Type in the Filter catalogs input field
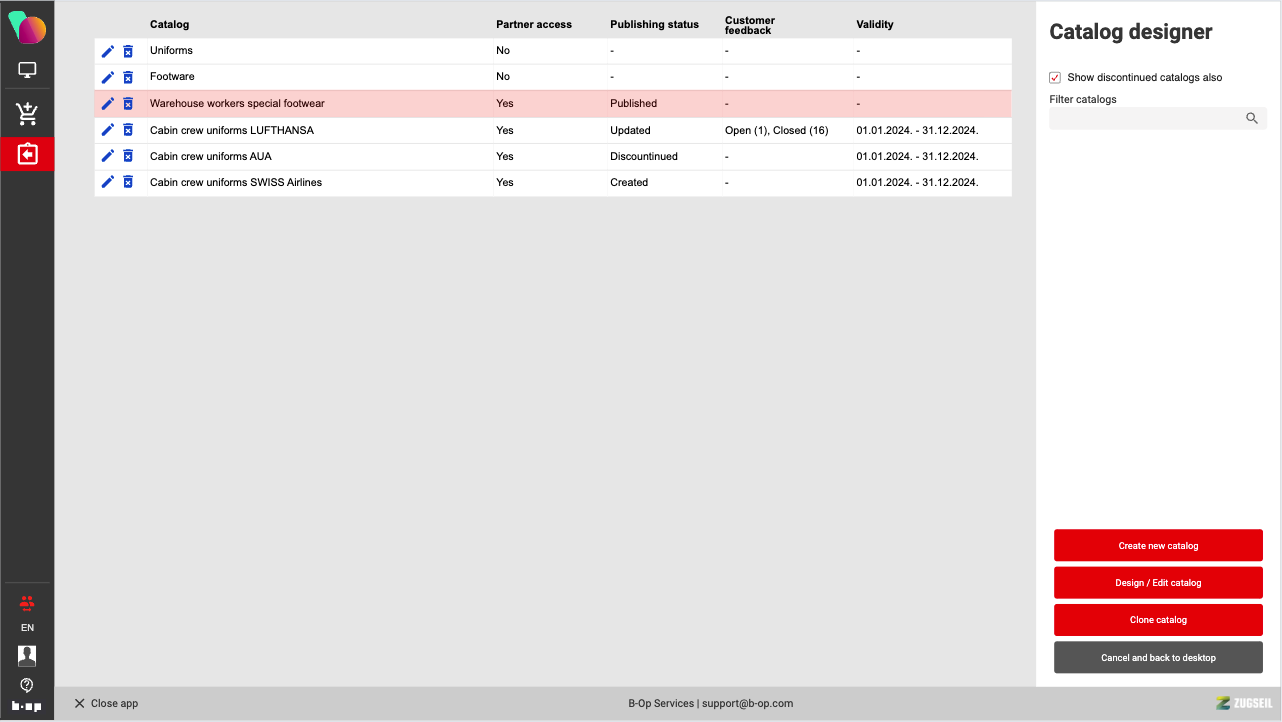 pos(1145,118)
